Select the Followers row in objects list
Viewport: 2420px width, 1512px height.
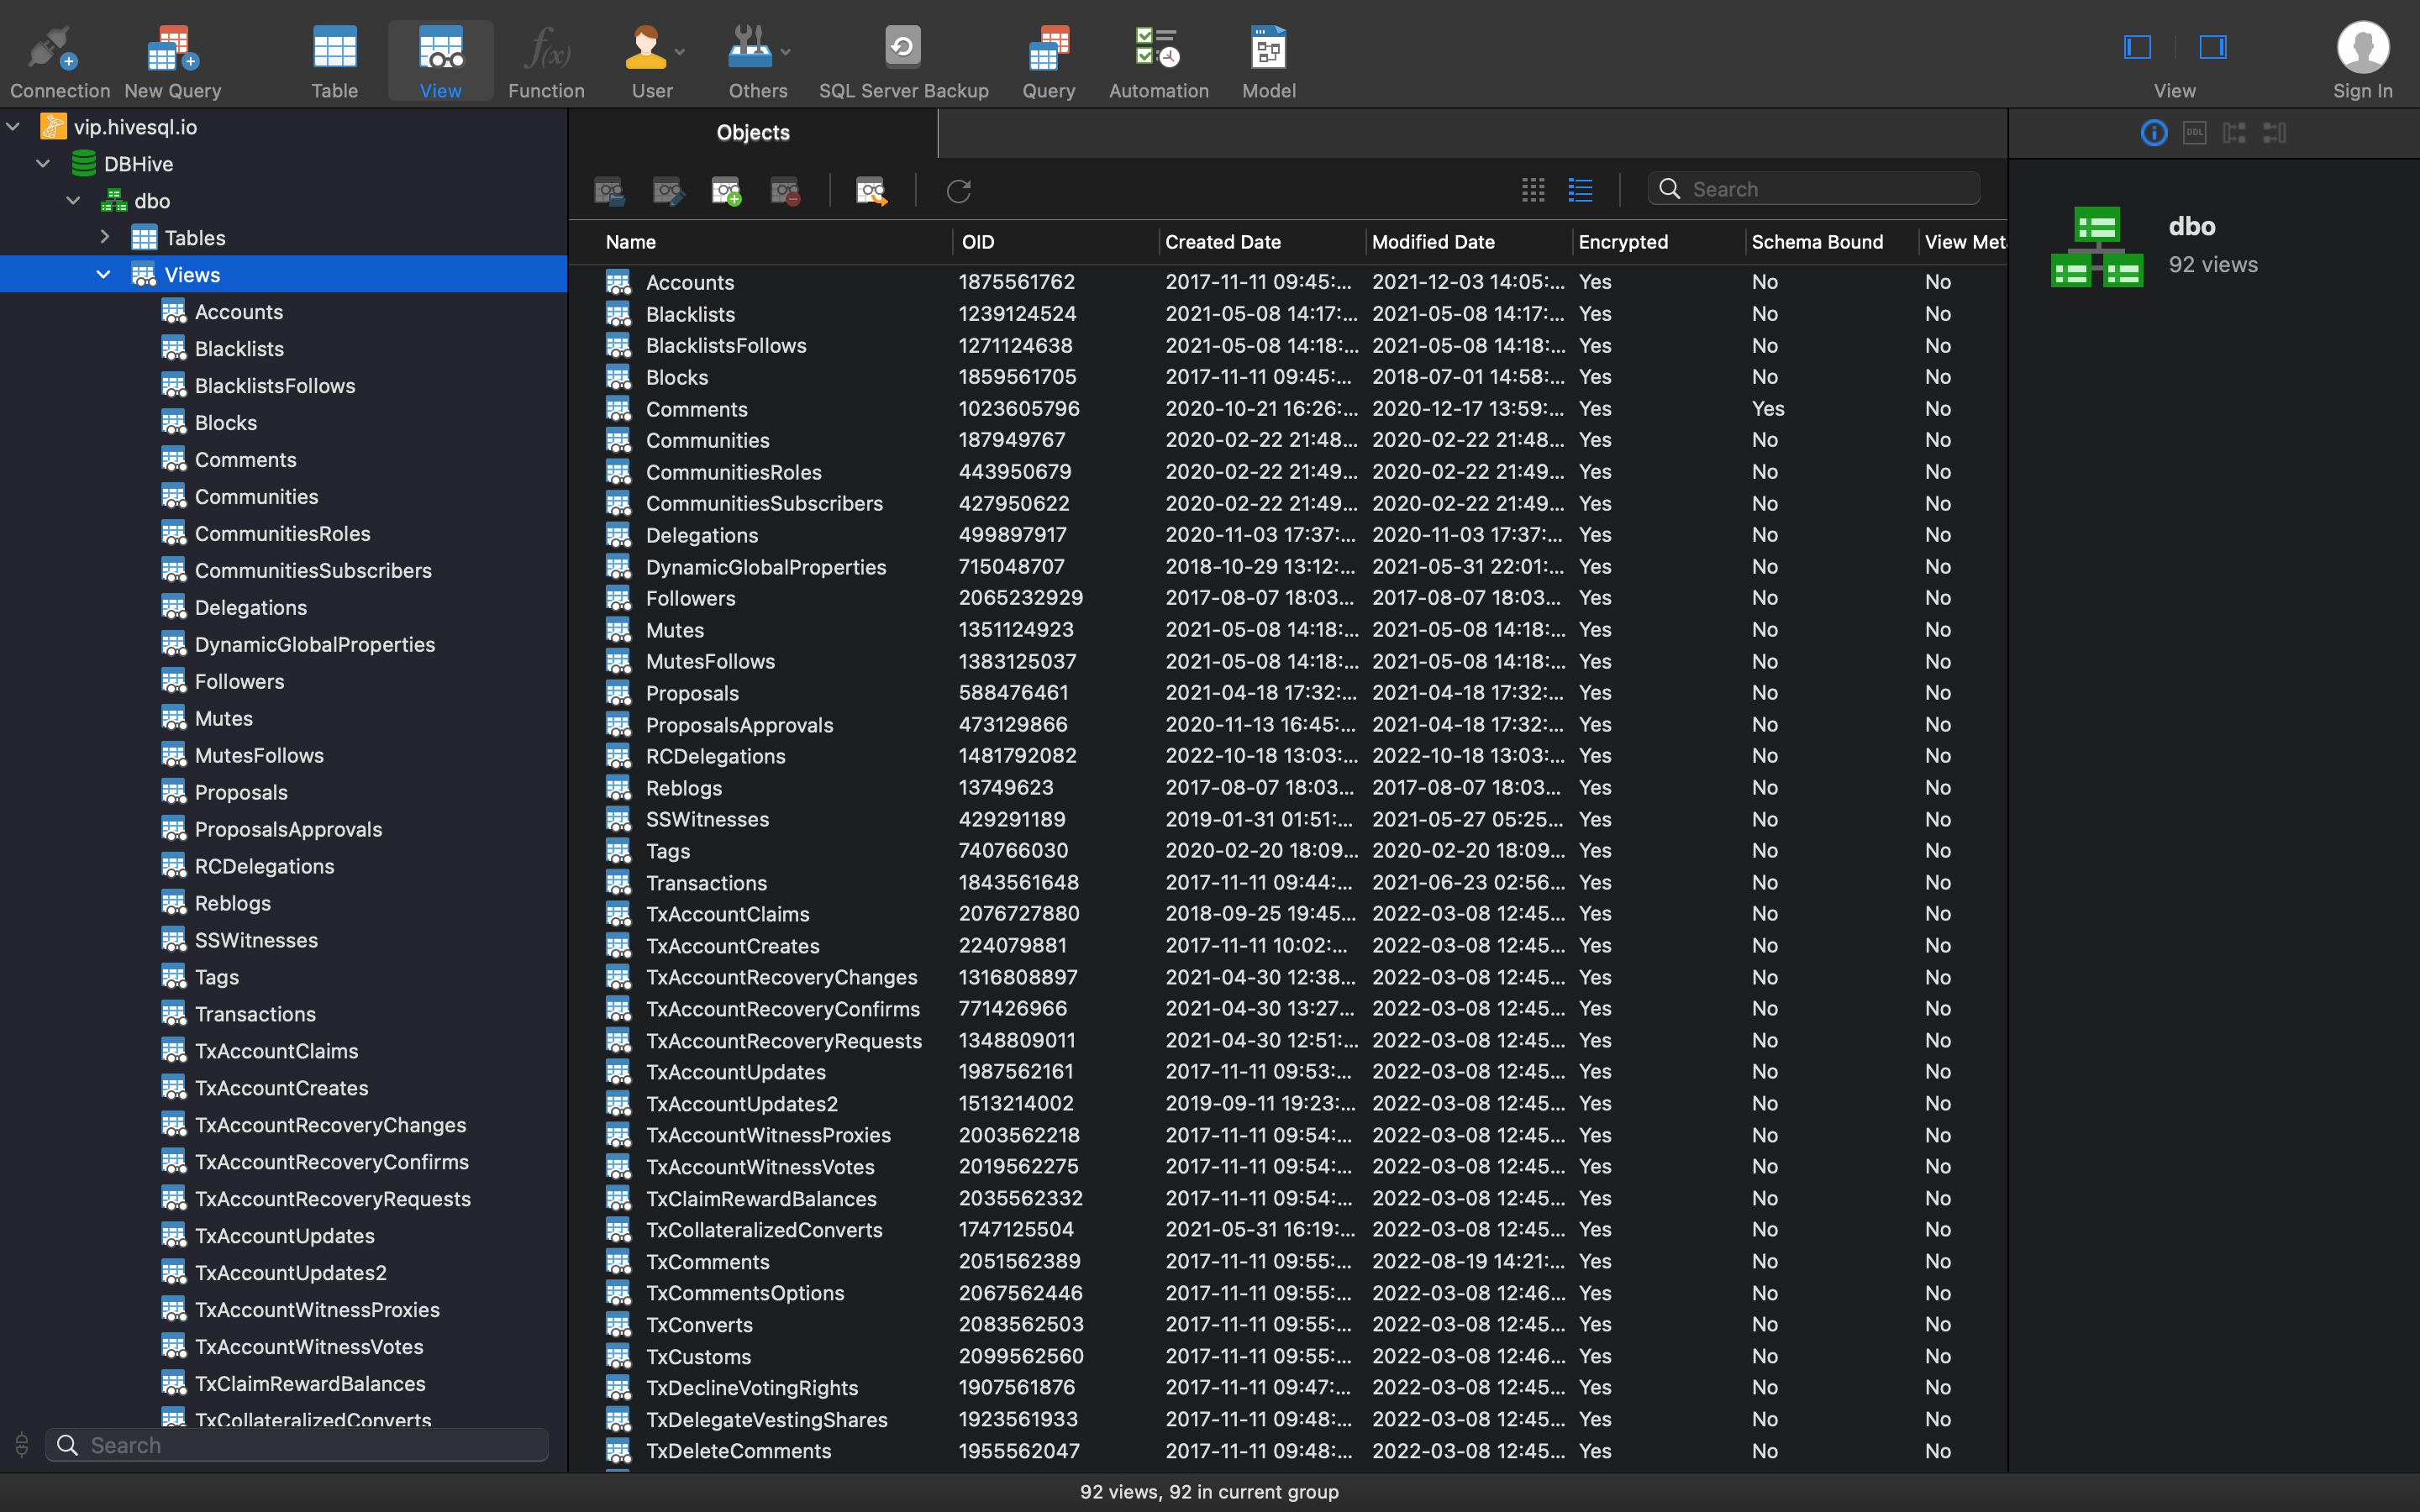pos(1289,598)
